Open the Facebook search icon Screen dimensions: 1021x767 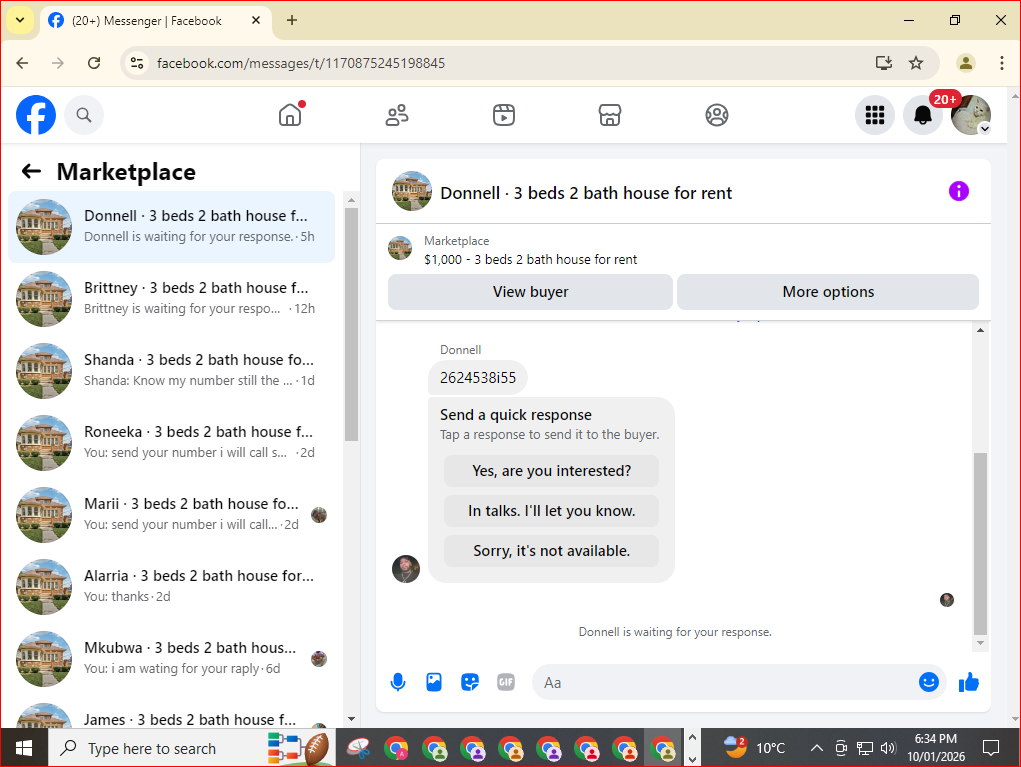click(83, 115)
